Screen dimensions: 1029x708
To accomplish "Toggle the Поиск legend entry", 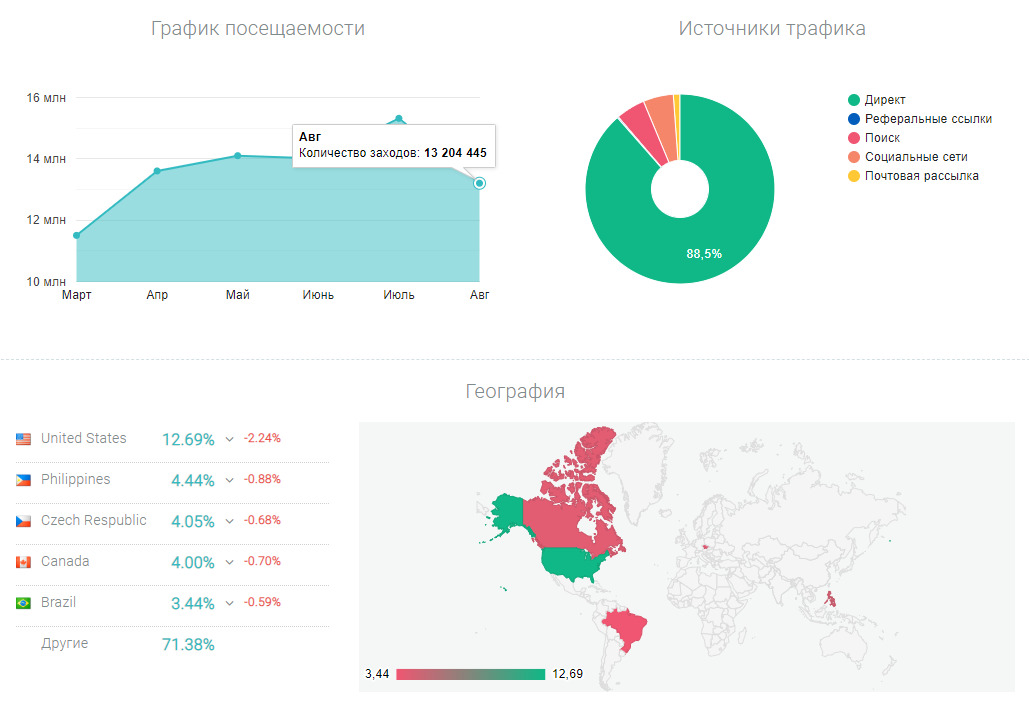I will coord(882,138).
